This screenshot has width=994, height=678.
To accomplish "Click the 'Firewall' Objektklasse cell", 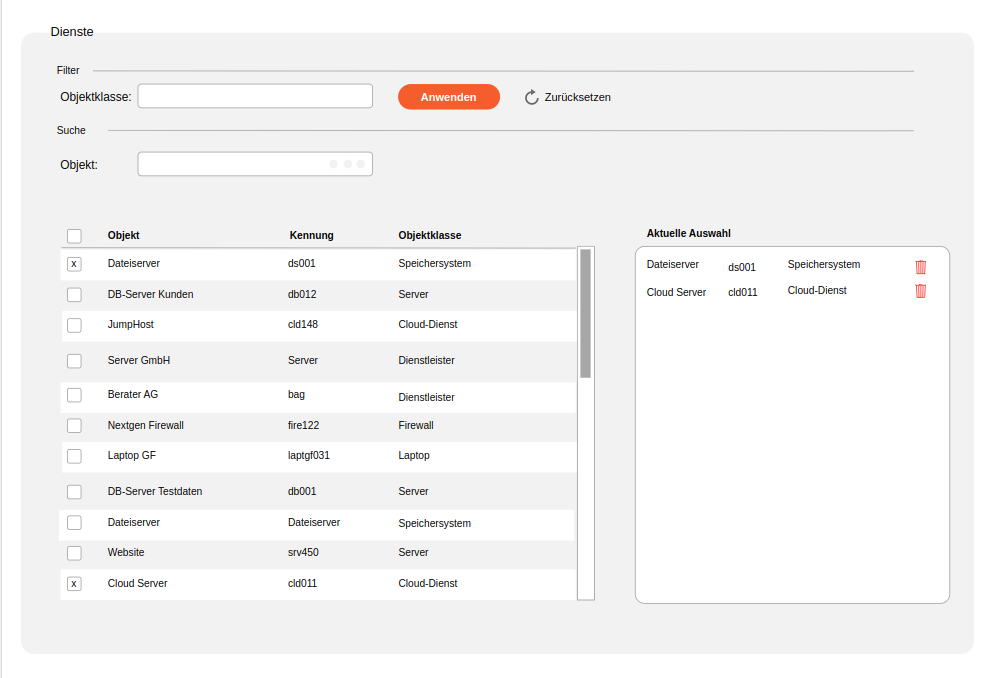I will (416, 425).
